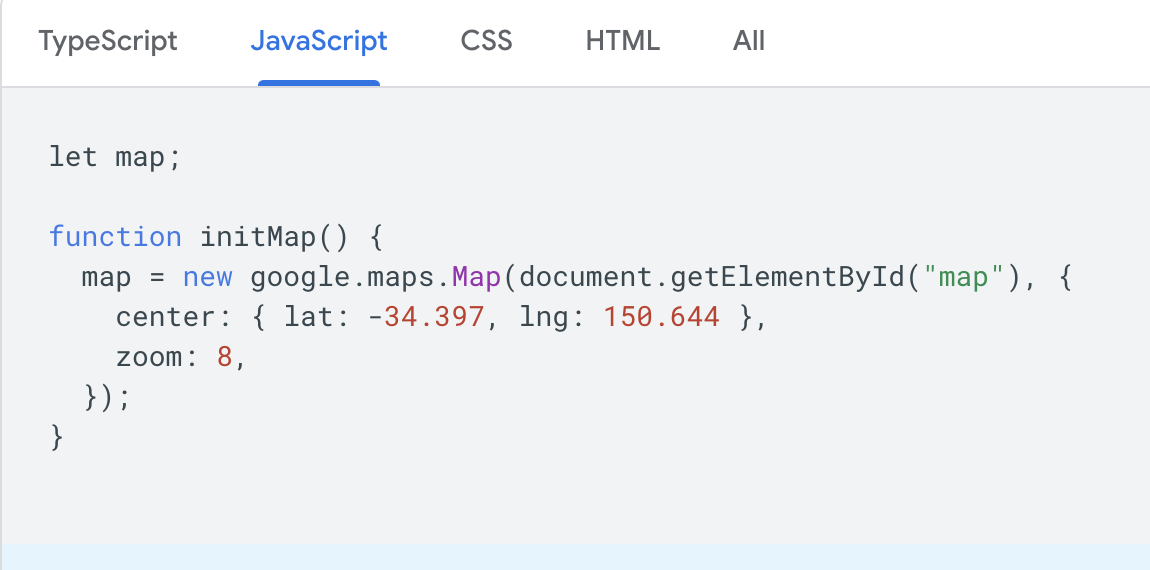Click 'google.maps.' in the code
The image size is (1150, 570).
[351, 279]
